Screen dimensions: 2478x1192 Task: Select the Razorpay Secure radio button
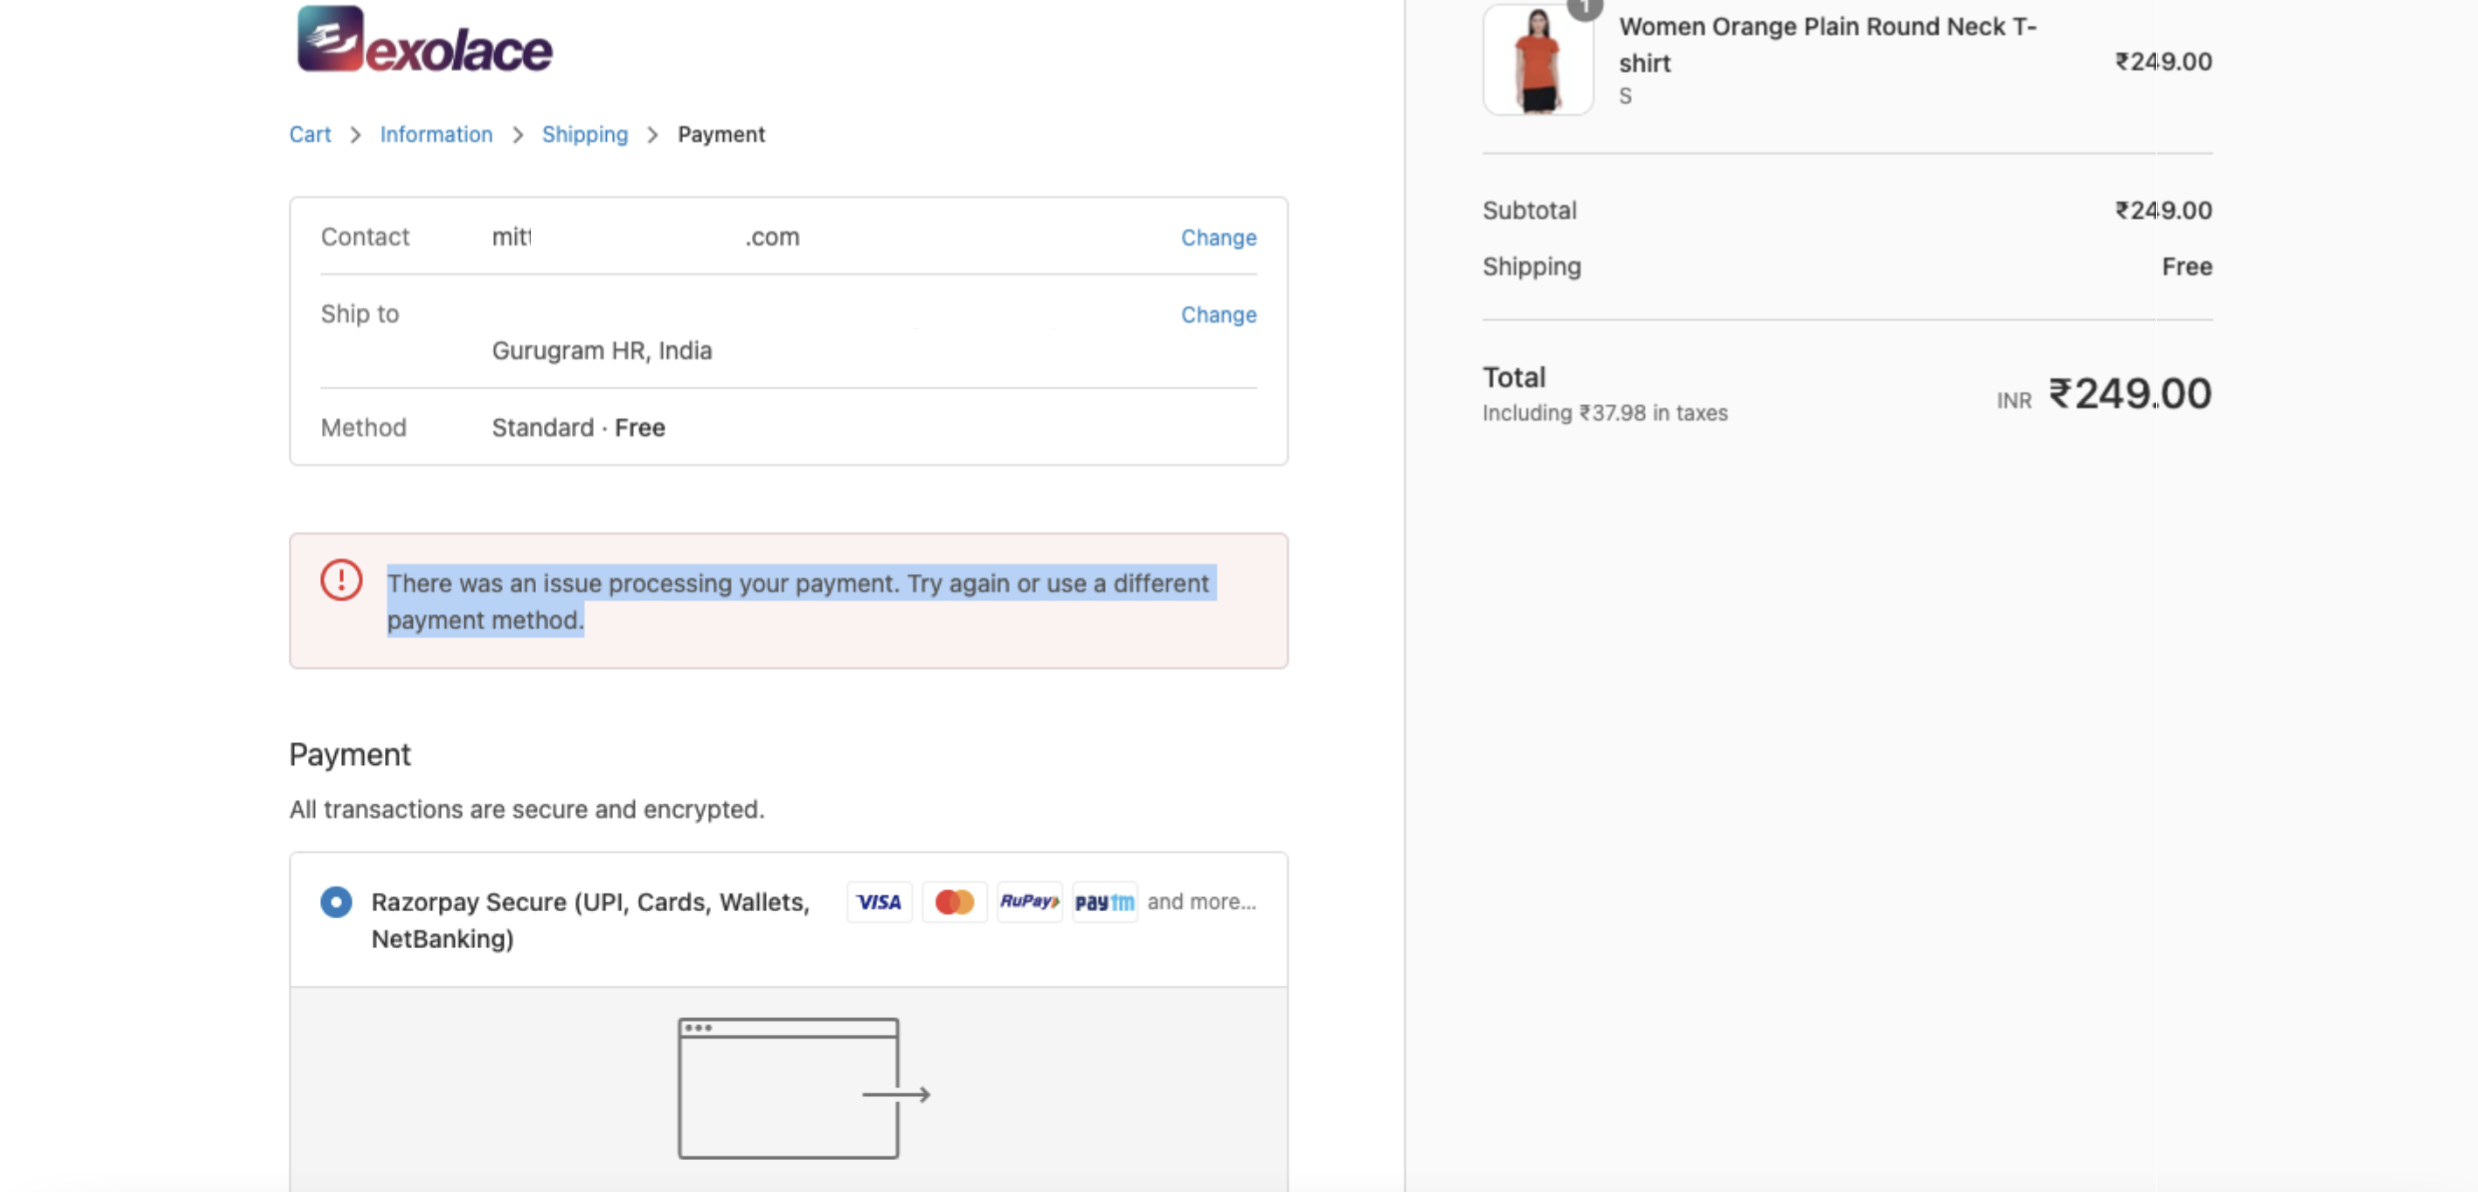pos(336,902)
